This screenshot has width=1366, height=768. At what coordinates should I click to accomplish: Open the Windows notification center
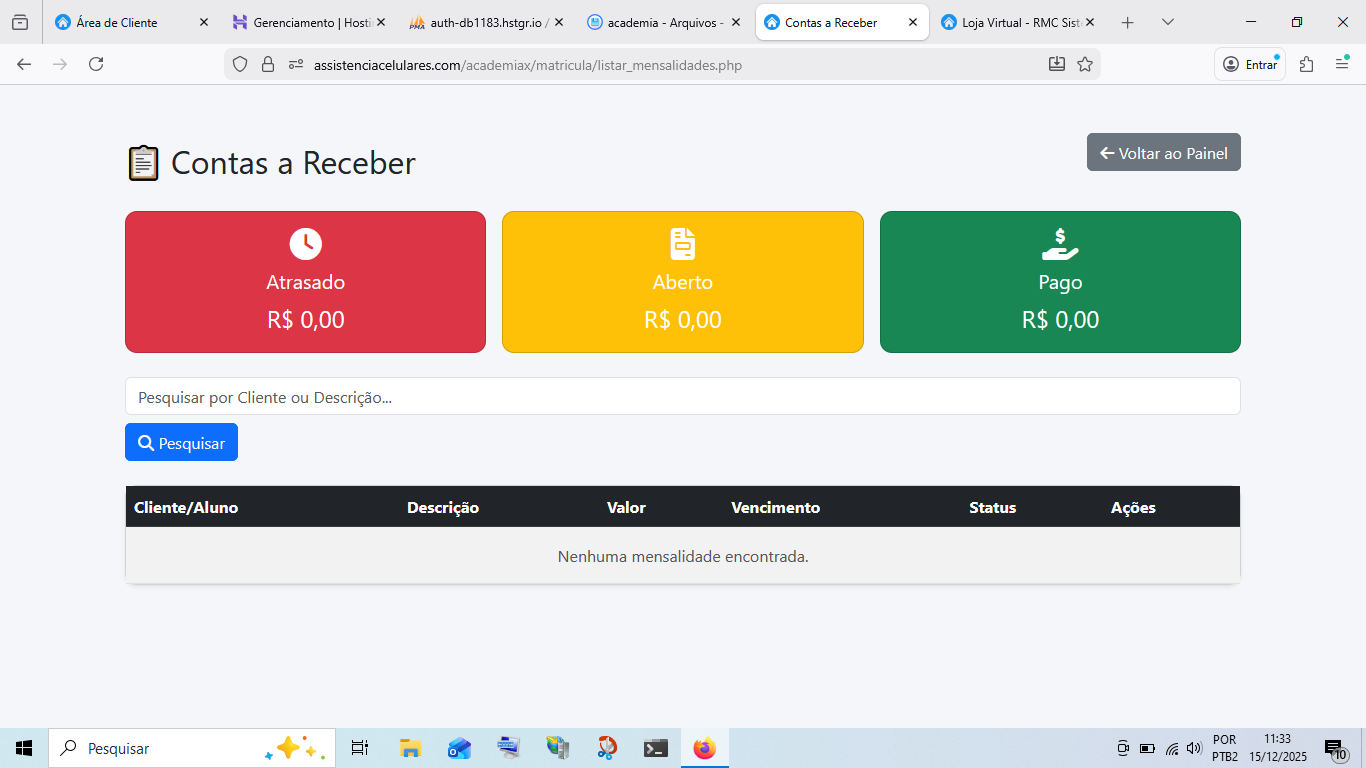[1335, 748]
